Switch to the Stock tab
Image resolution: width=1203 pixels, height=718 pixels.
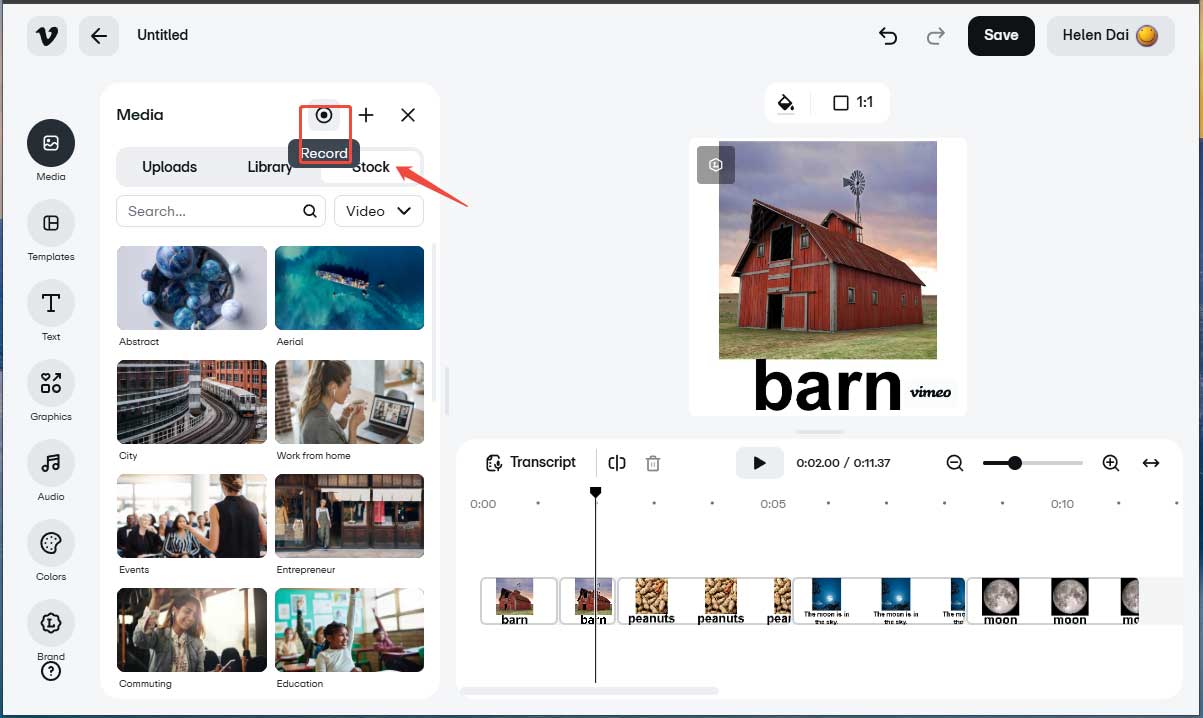click(370, 167)
